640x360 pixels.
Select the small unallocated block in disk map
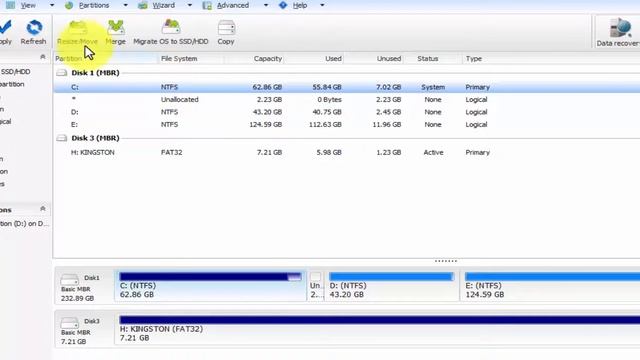[316, 286]
